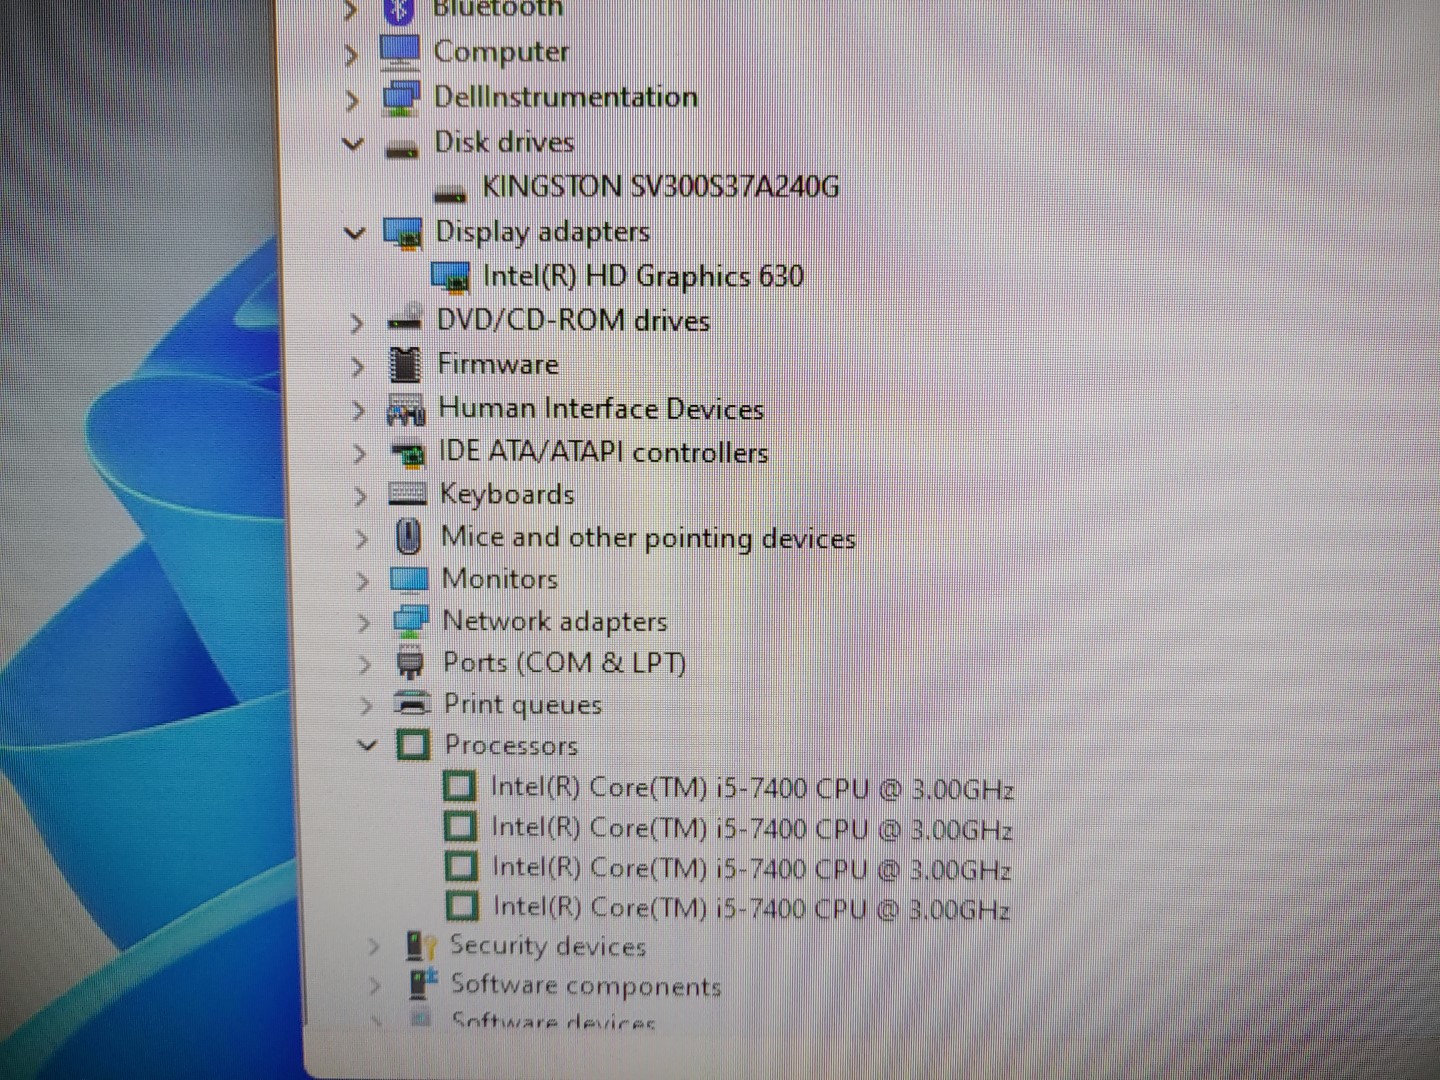1440x1080 pixels.
Task: Click the DellInstrumentation icon
Action: 401,98
